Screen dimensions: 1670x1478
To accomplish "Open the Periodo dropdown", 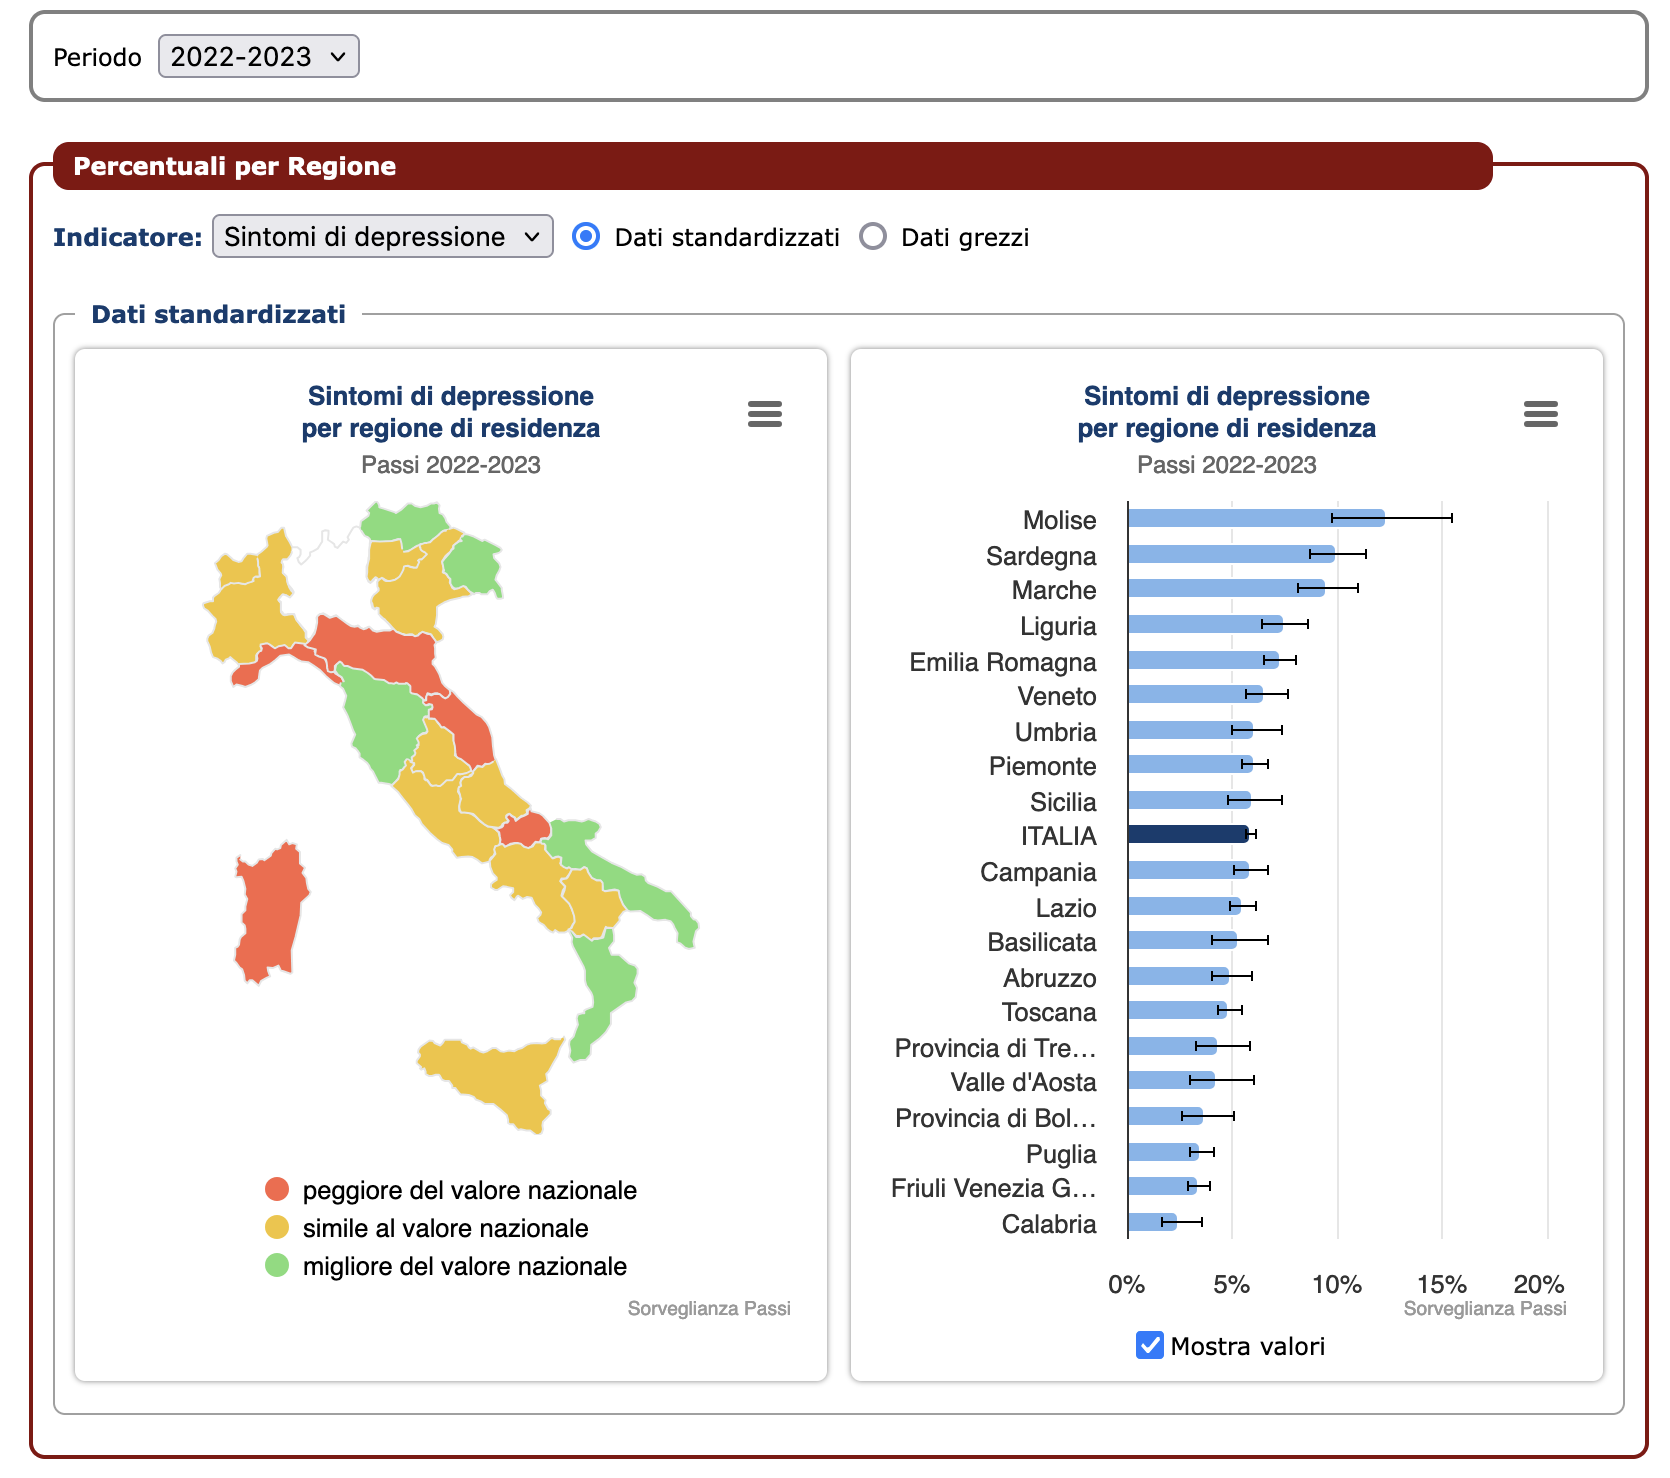I will click(x=258, y=57).
